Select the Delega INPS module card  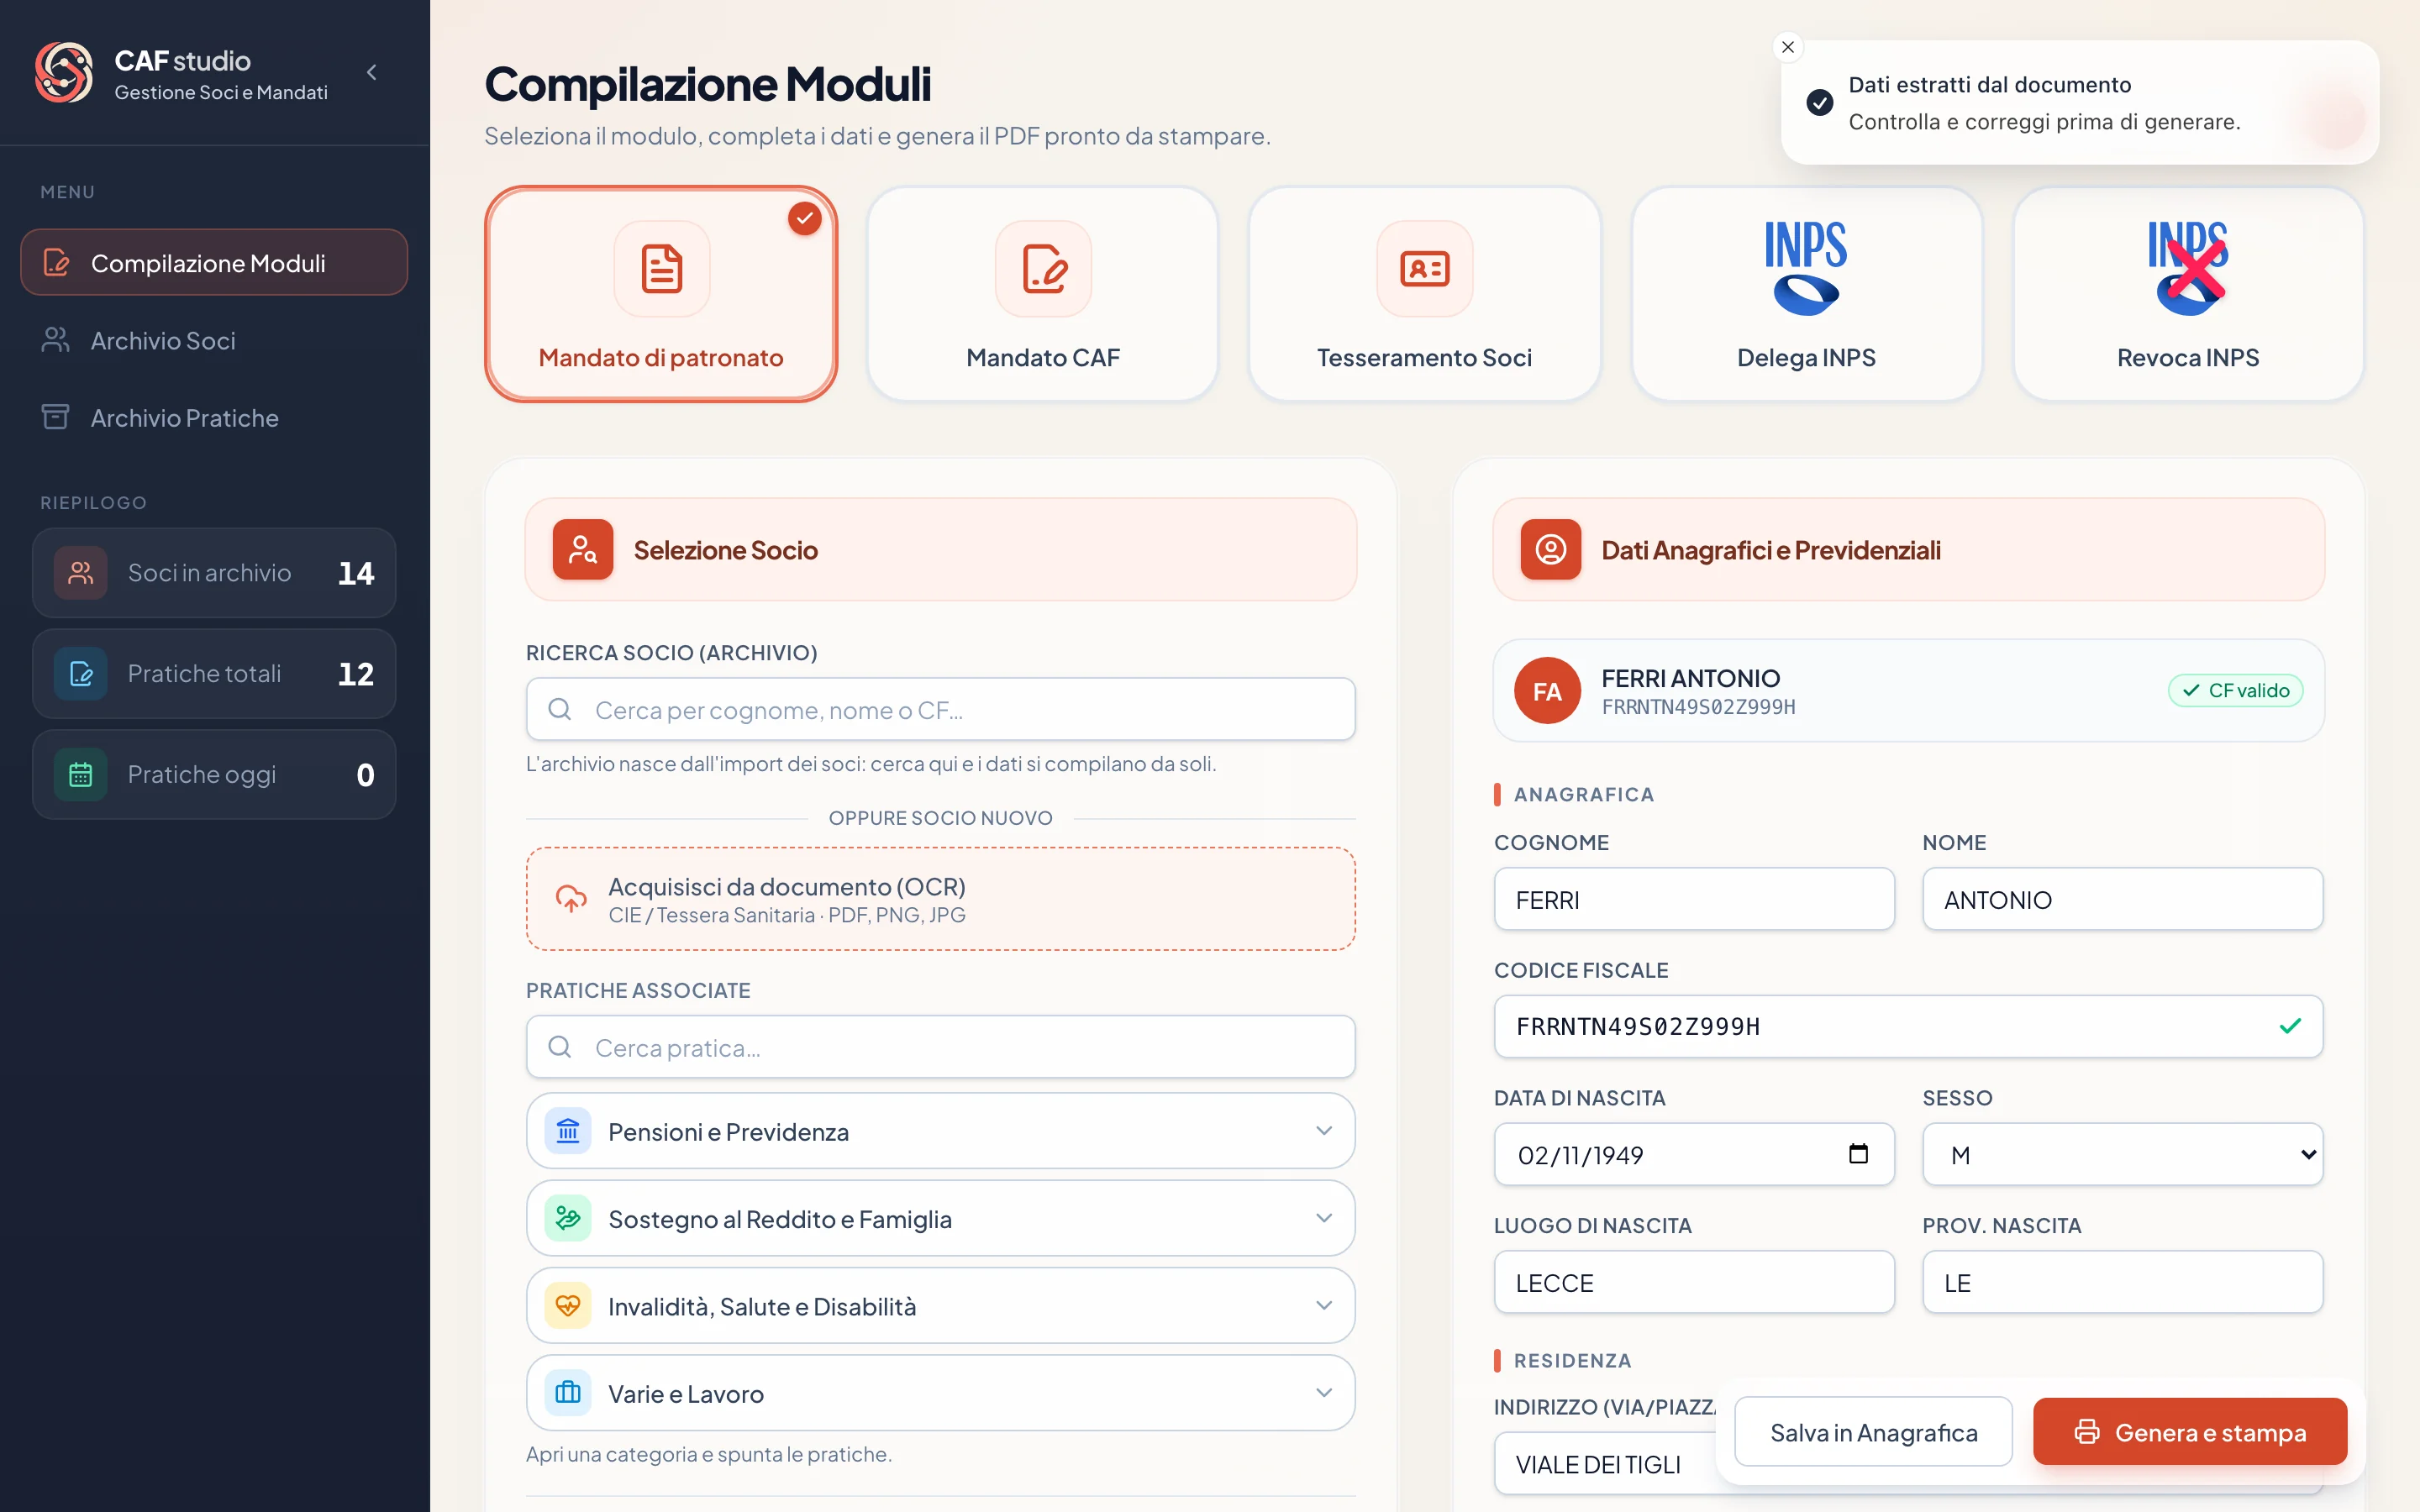1806,294
